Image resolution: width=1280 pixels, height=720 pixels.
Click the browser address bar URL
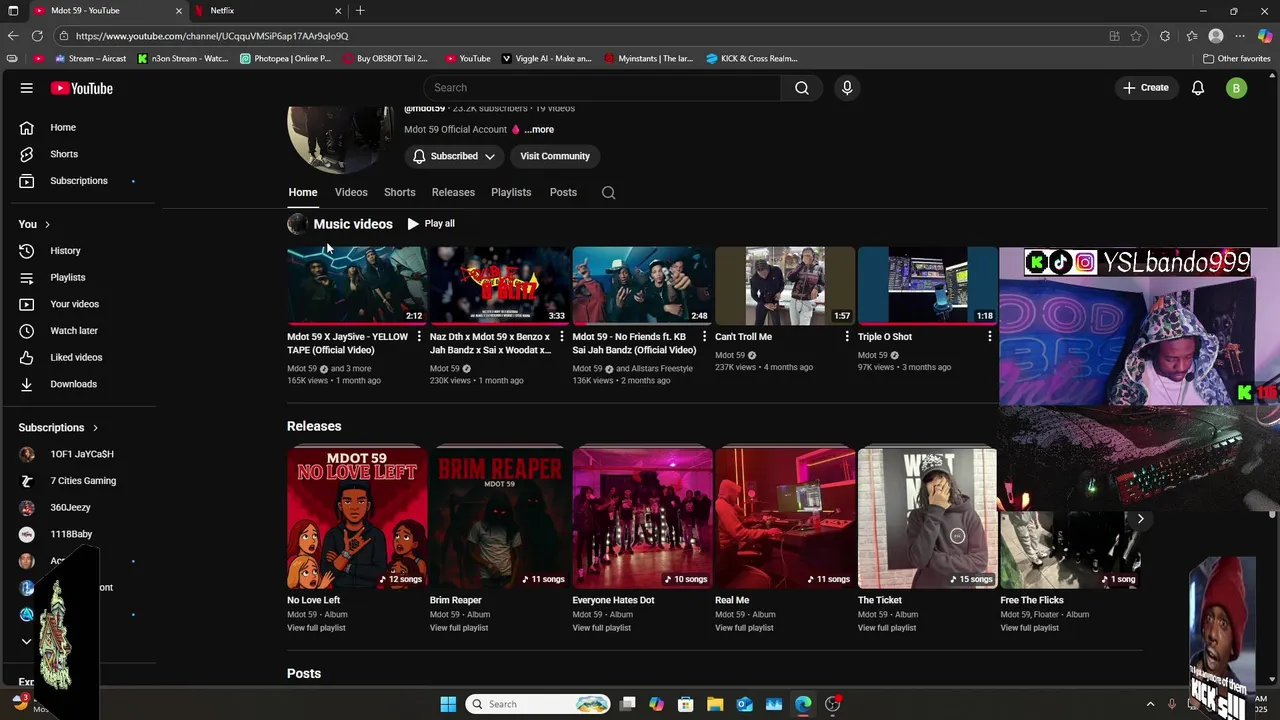212,36
